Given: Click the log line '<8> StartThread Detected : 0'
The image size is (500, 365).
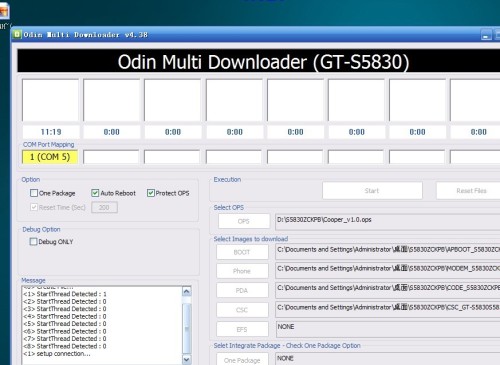Looking at the screenshot, I should 65,346.
